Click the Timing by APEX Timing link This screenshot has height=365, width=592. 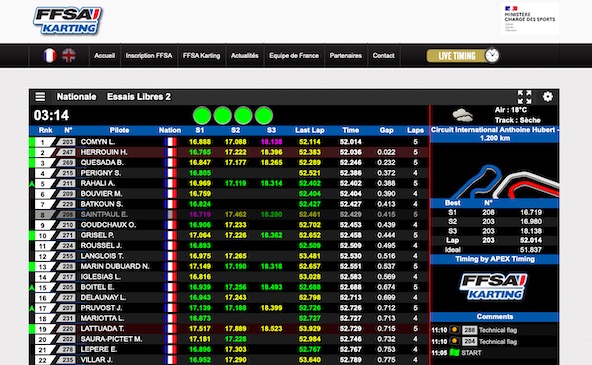(495, 259)
